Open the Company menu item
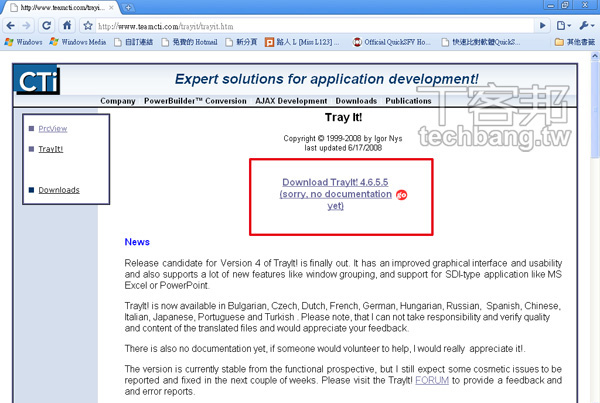Screen dimensions: 600x403 117,101
